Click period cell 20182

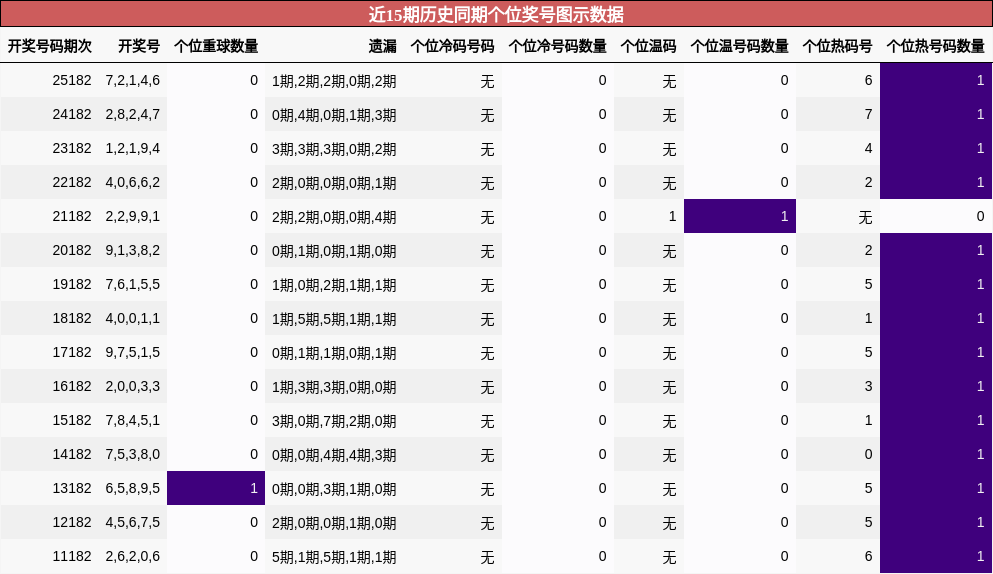point(72,250)
